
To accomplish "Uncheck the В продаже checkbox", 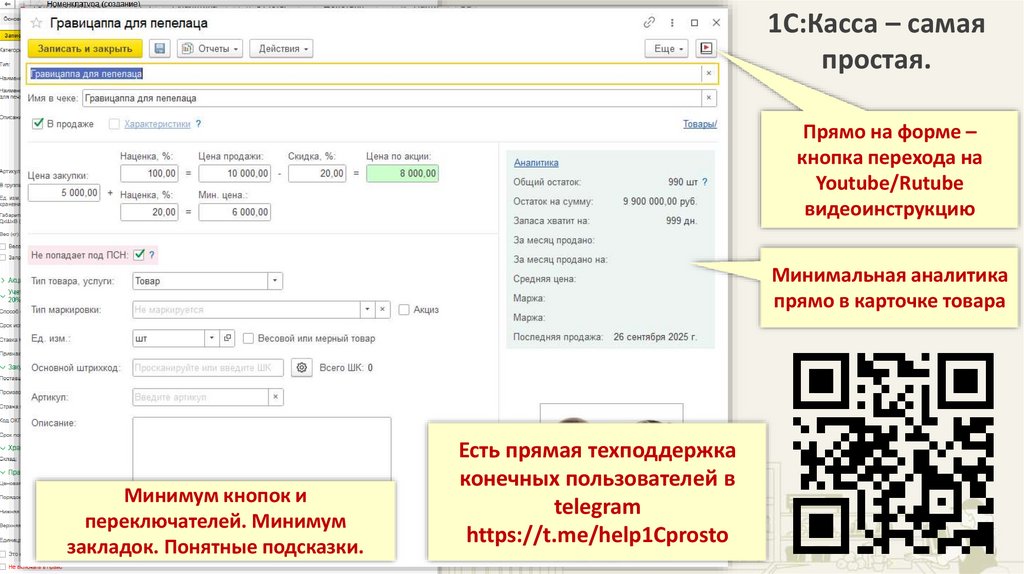I will coord(38,124).
